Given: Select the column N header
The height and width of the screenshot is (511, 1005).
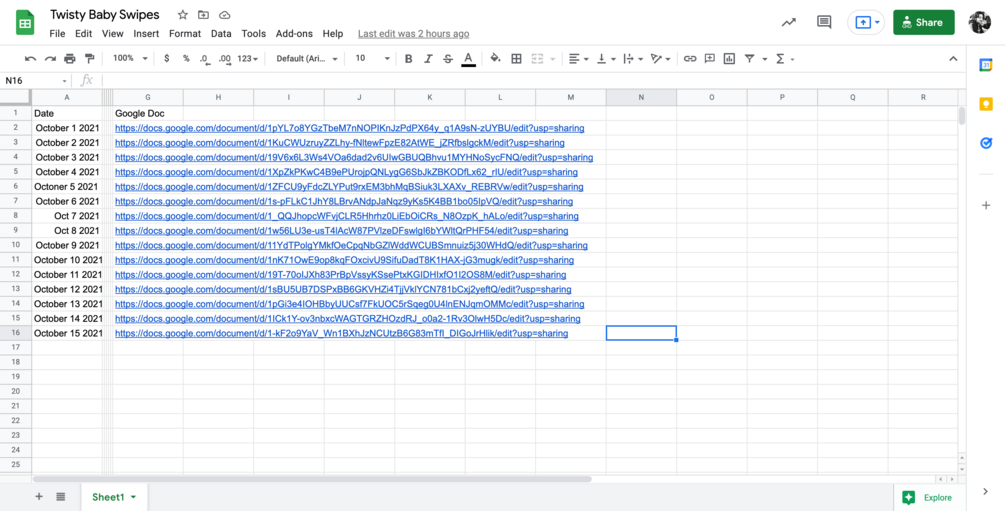Looking at the screenshot, I should pyautogui.click(x=641, y=97).
